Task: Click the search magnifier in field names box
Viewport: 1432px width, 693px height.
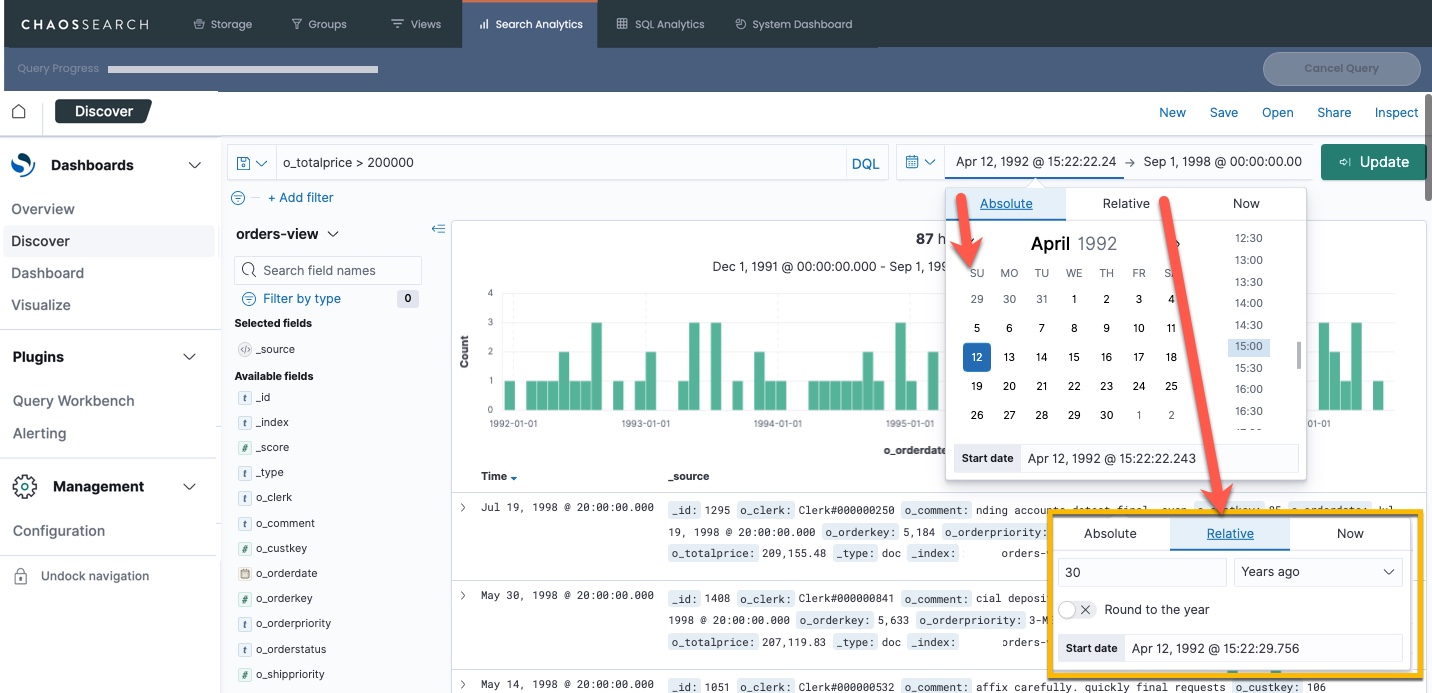Action: point(249,271)
